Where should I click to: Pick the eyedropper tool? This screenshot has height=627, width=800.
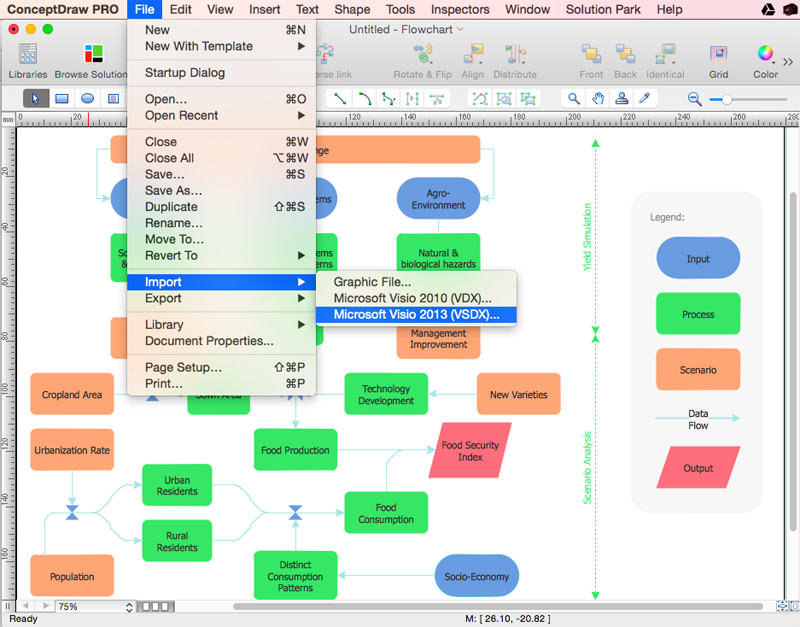pyautogui.click(x=646, y=98)
